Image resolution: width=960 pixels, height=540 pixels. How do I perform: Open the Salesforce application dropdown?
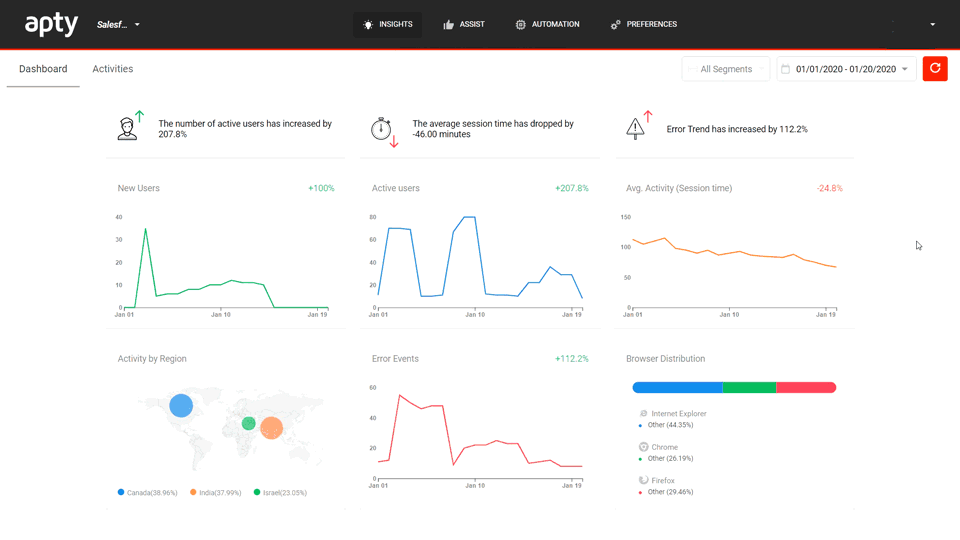(118, 24)
